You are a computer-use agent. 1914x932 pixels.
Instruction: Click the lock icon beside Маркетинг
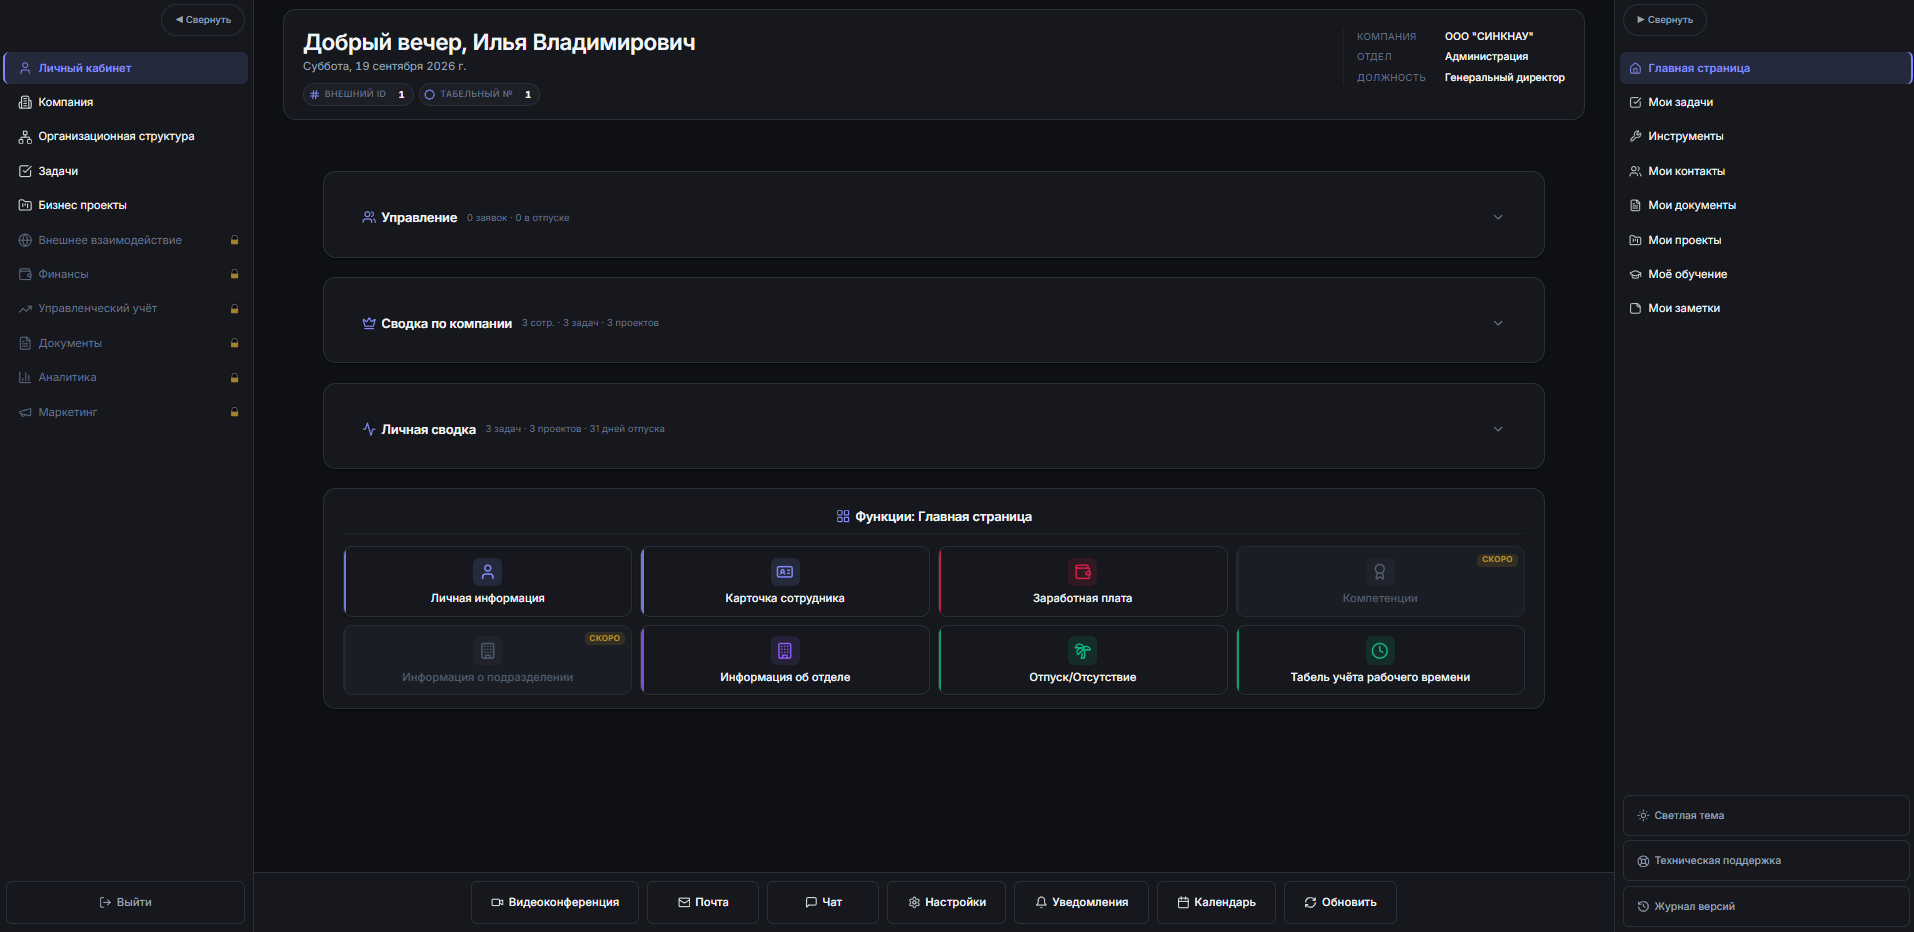click(235, 412)
